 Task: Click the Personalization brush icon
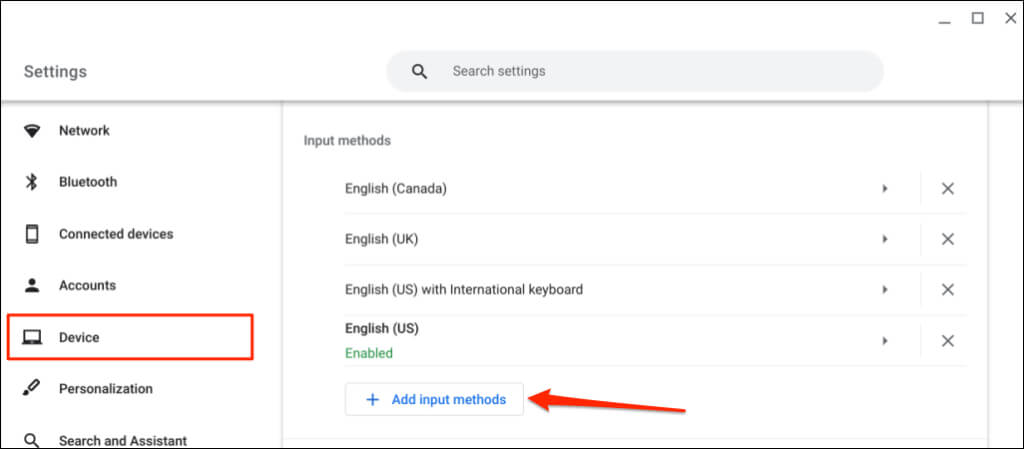(32, 389)
